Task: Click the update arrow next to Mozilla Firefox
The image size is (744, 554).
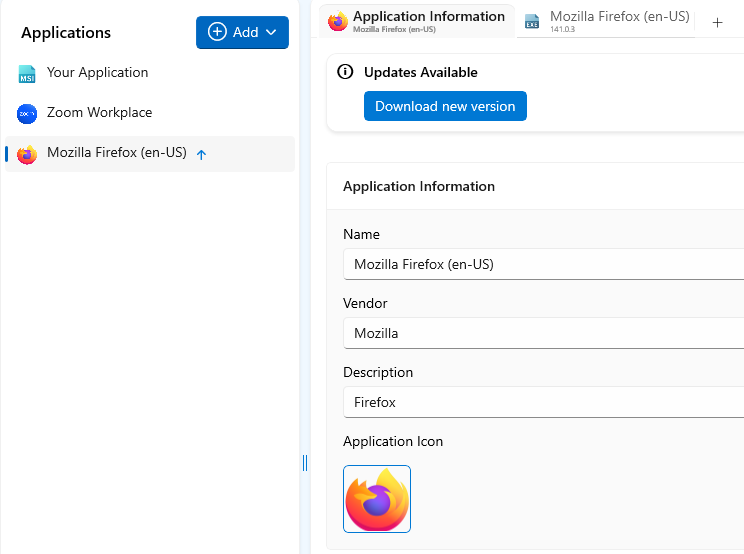Action: coord(201,155)
